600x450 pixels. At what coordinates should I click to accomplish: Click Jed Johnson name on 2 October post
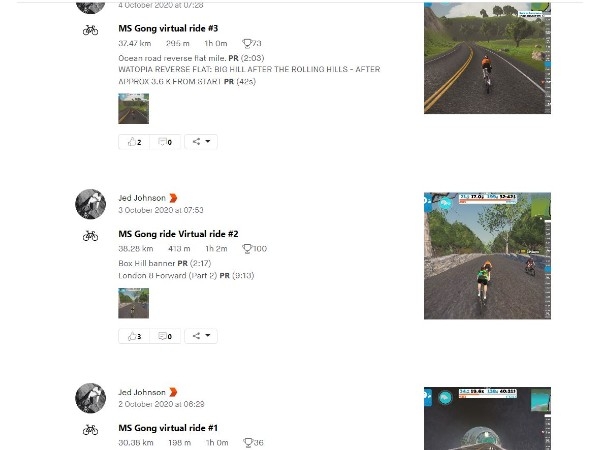click(142, 392)
